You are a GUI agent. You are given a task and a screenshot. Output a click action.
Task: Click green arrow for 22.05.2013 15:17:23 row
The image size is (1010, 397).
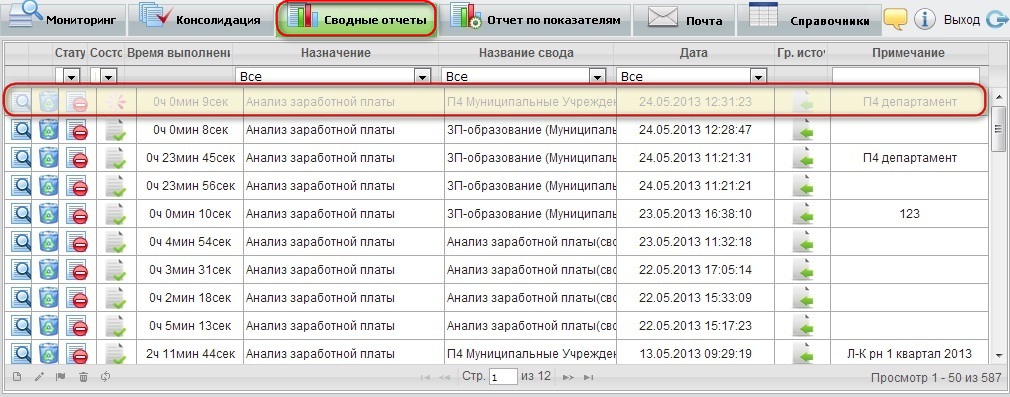[802, 327]
